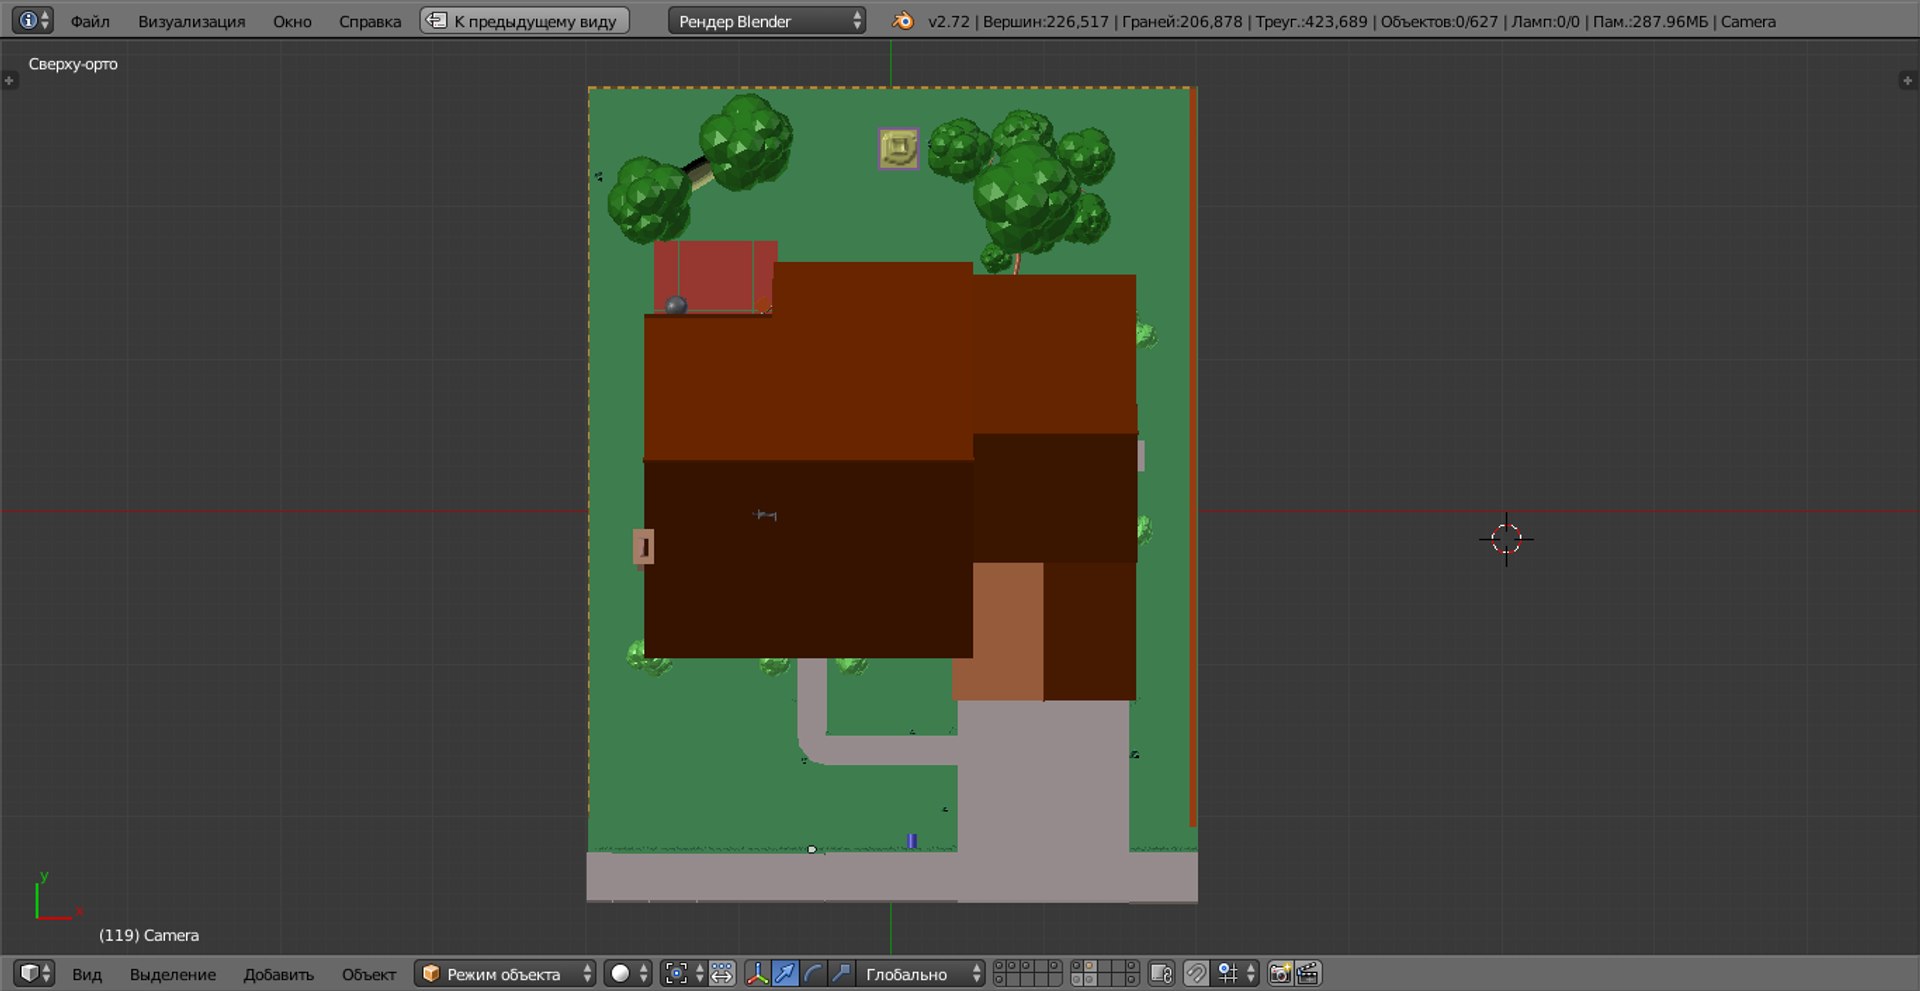Click the OpenGL render animation clapperboard icon

(1308, 973)
